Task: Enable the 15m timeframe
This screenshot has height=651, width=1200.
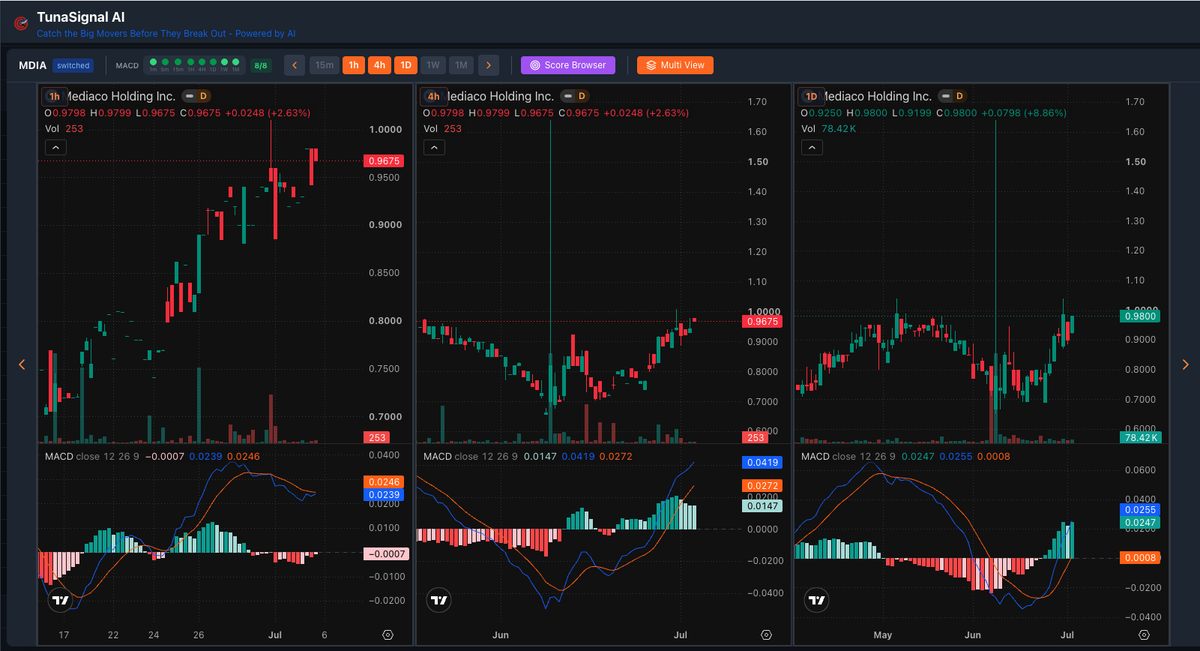Action: [324, 65]
